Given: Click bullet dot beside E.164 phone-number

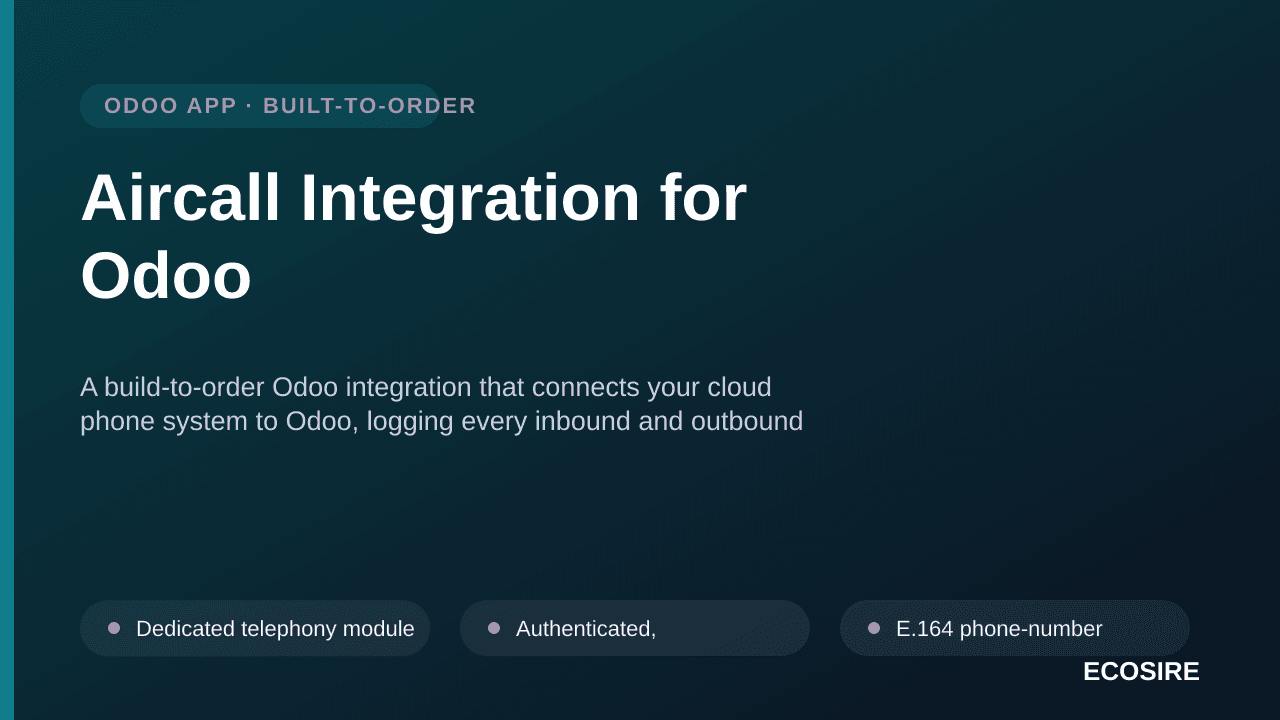Looking at the screenshot, I should click(x=874, y=628).
